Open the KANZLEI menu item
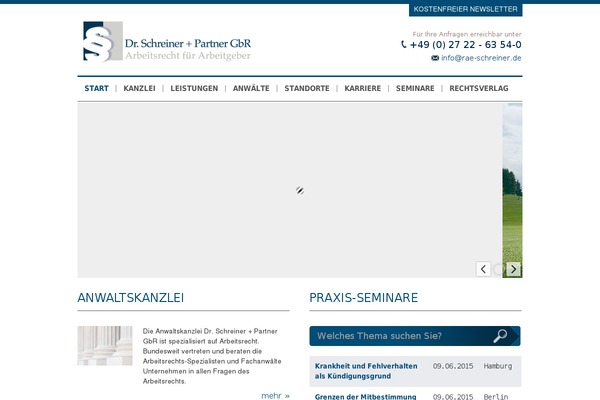600x400 pixels. [x=139, y=88]
